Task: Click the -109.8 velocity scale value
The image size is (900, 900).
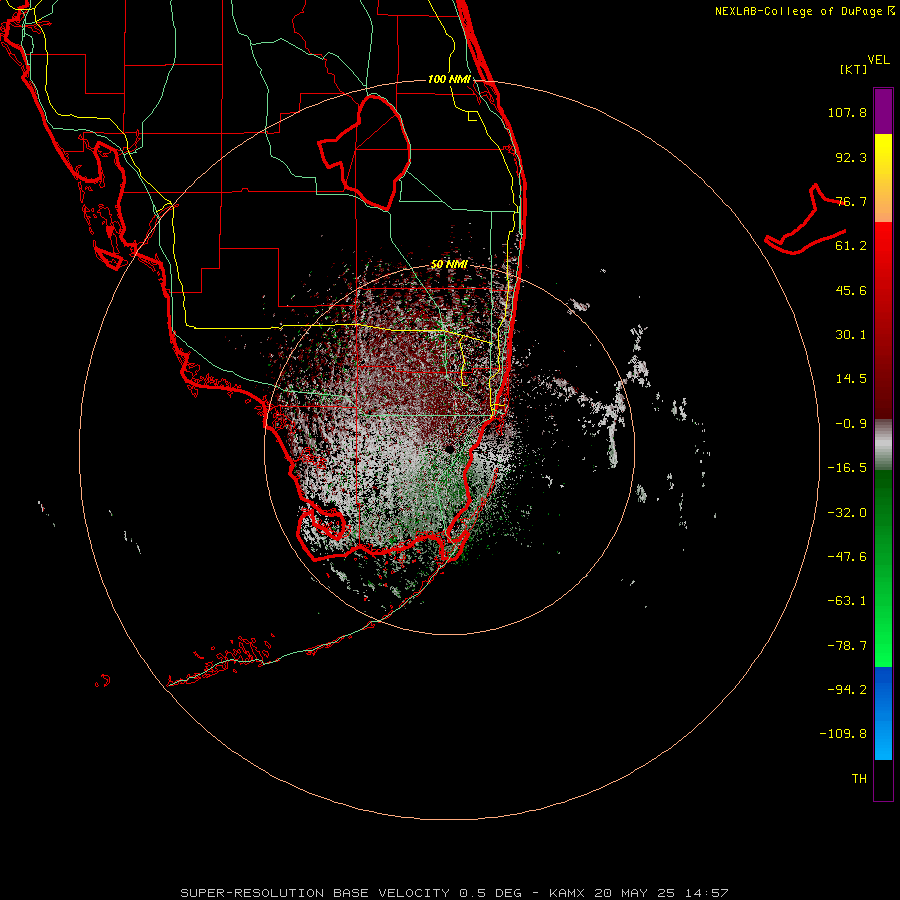Action: click(x=843, y=734)
